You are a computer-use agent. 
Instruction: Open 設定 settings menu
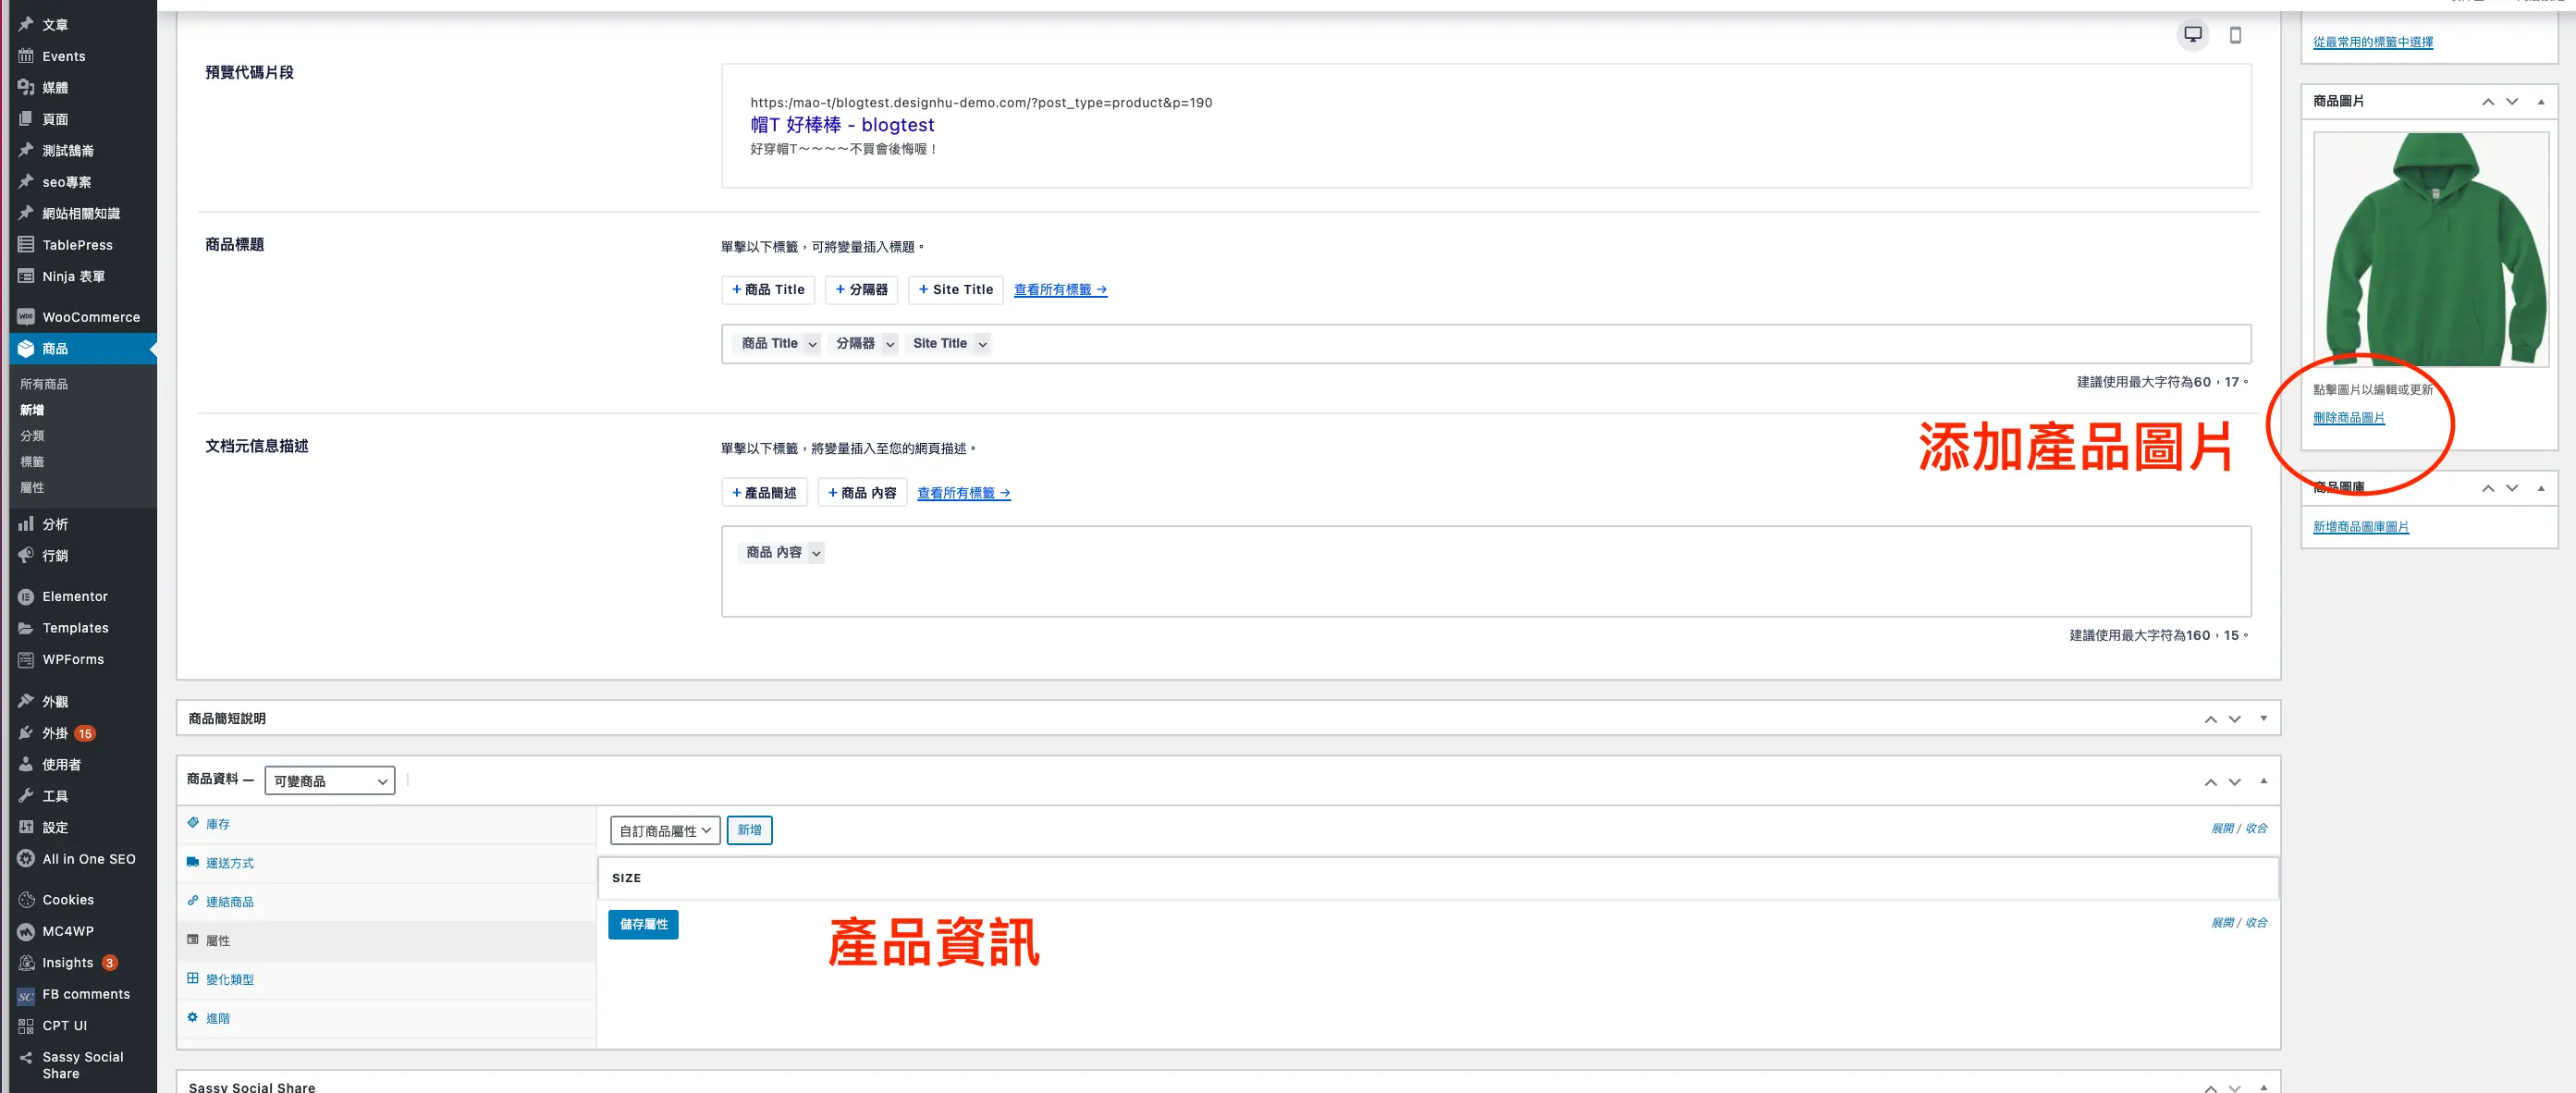pos(55,827)
